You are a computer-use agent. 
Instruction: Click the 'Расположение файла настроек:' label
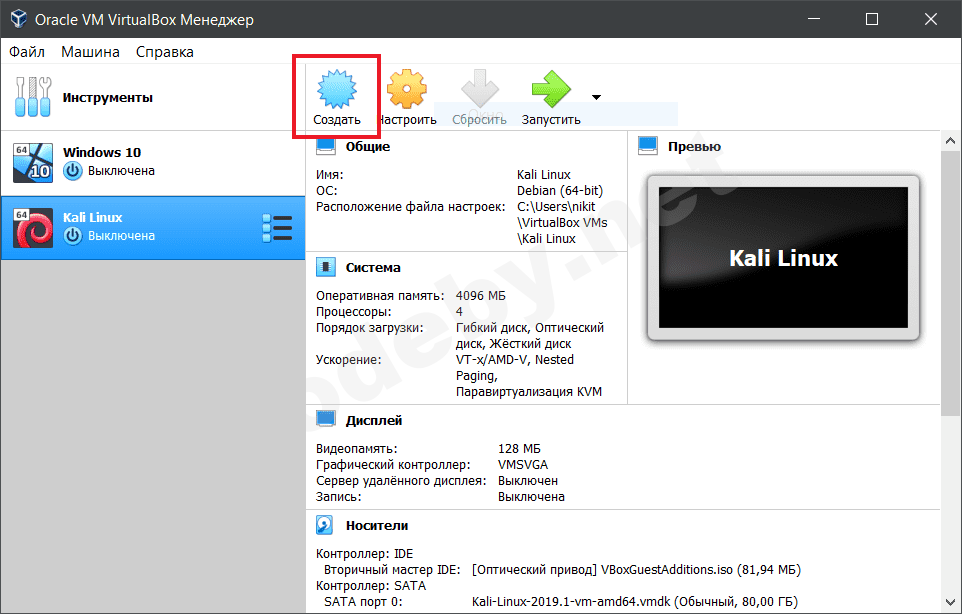click(410, 207)
